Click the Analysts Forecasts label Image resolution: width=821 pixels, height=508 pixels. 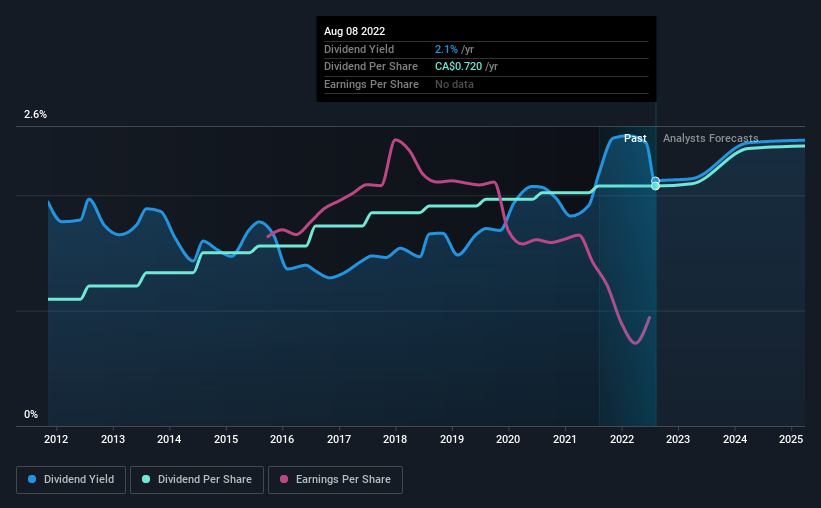(711, 138)
